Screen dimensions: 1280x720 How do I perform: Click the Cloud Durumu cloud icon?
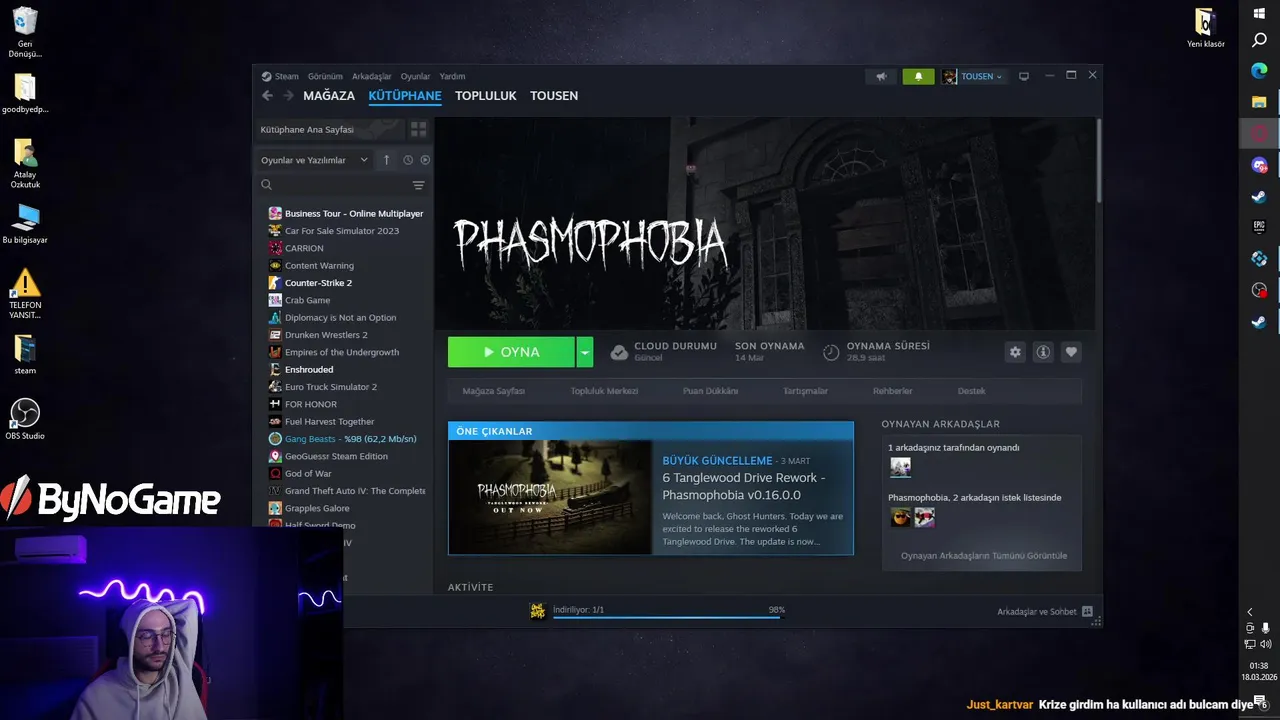tap(619, 352)
